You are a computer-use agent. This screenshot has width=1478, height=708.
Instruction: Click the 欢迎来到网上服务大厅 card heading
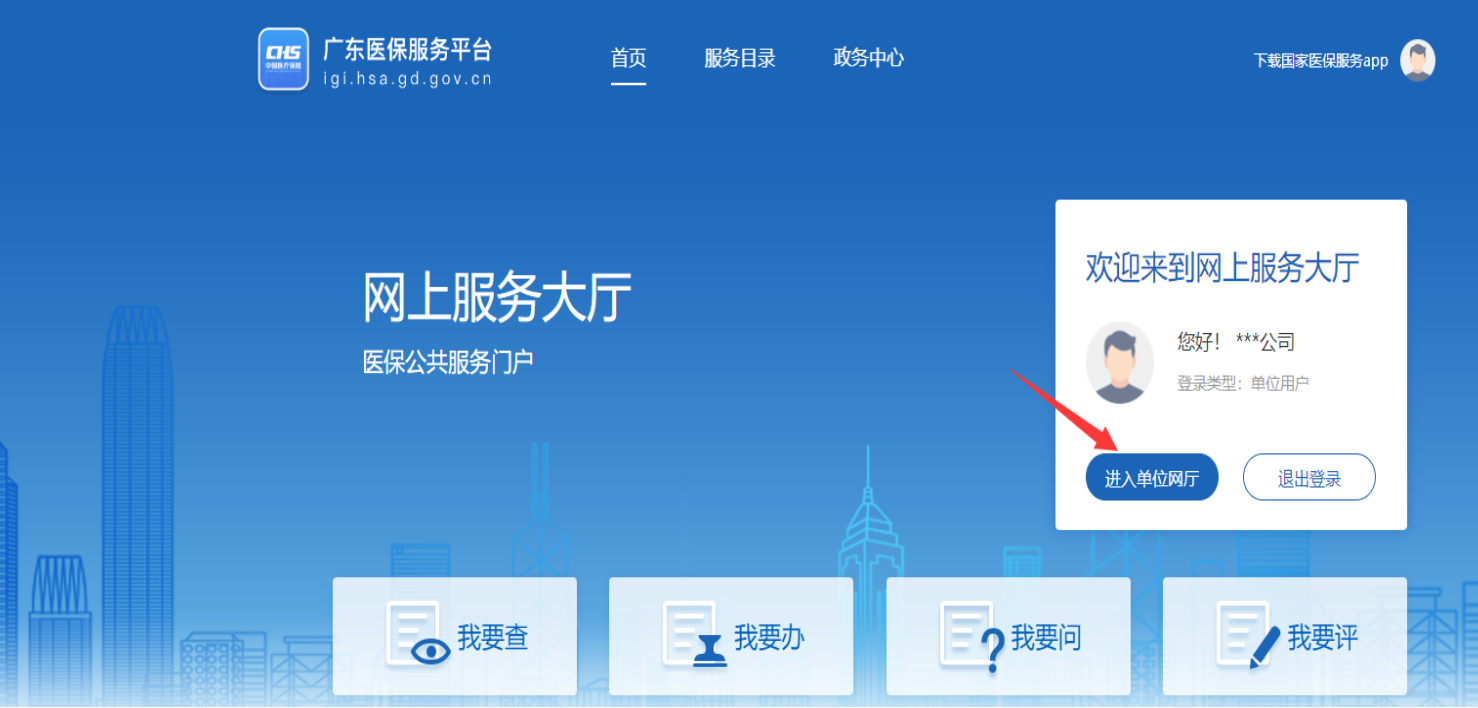coord(1222,268)
